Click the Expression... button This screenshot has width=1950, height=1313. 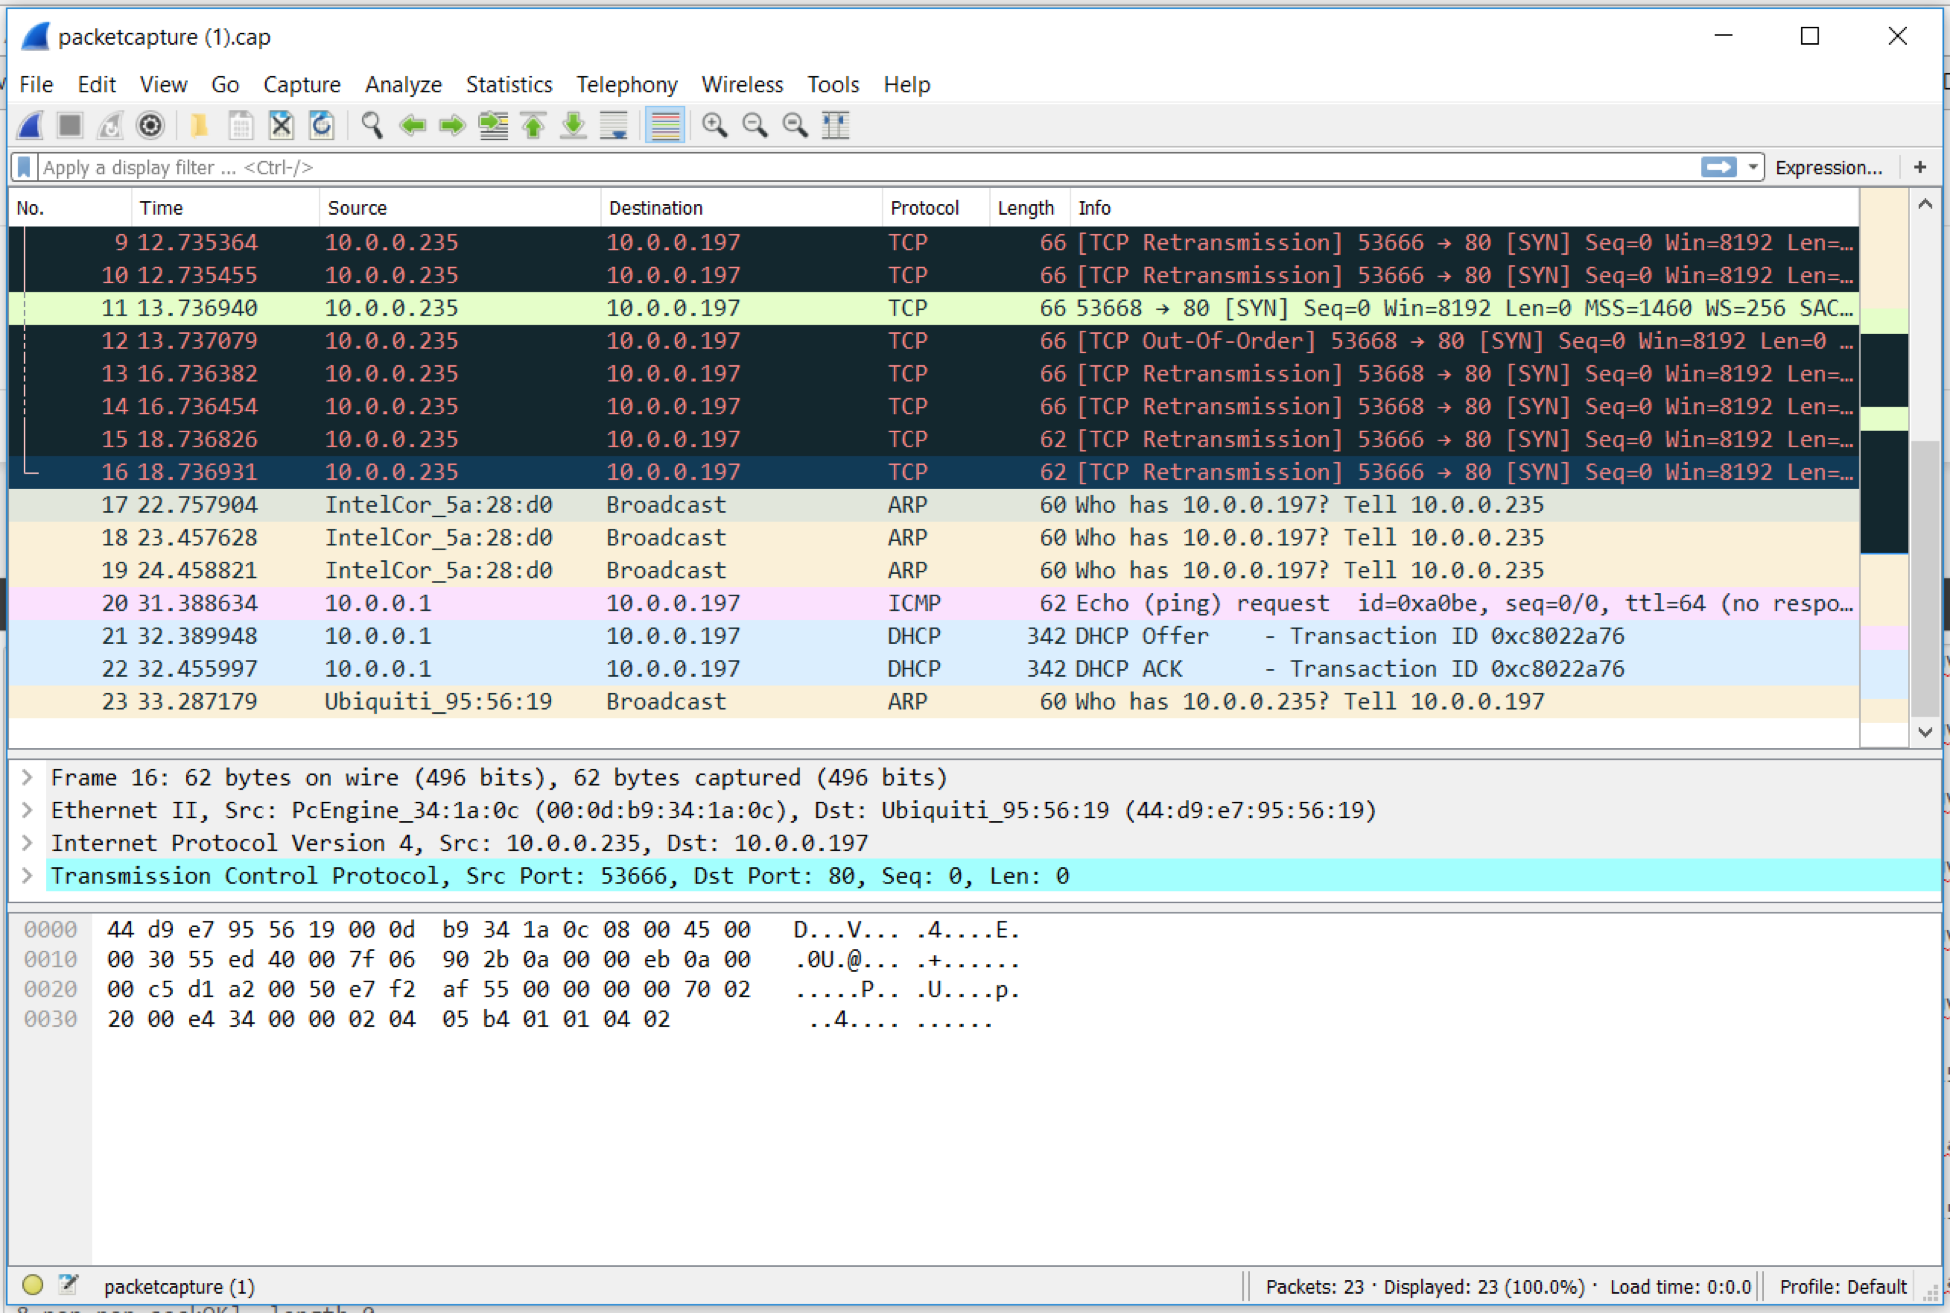click(x=1828, y=167)
